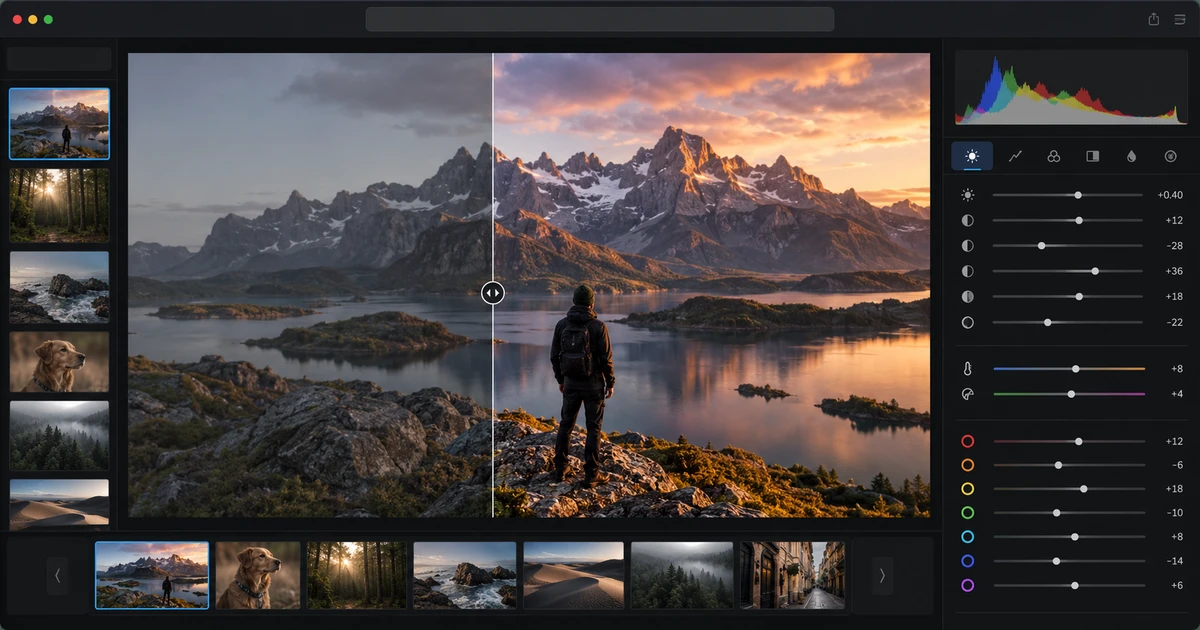The image size is (1200, 630).
Task: Click the address bar field in the title bar
Action: [600, 19]
